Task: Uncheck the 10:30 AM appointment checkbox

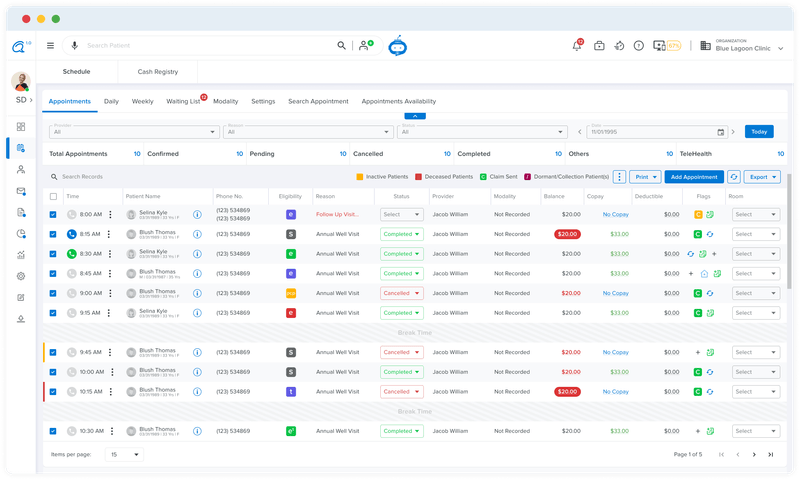Action: (54, 431)
